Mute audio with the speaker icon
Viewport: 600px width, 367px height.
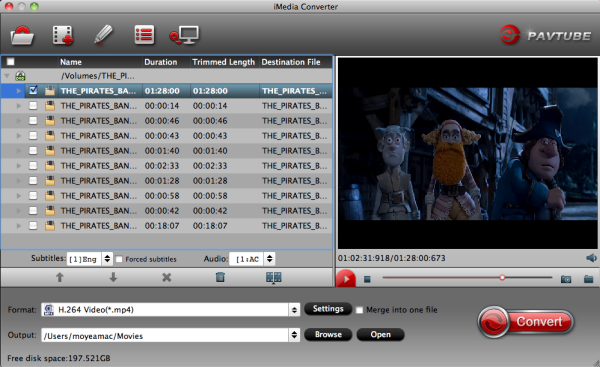tap(591, 258)
